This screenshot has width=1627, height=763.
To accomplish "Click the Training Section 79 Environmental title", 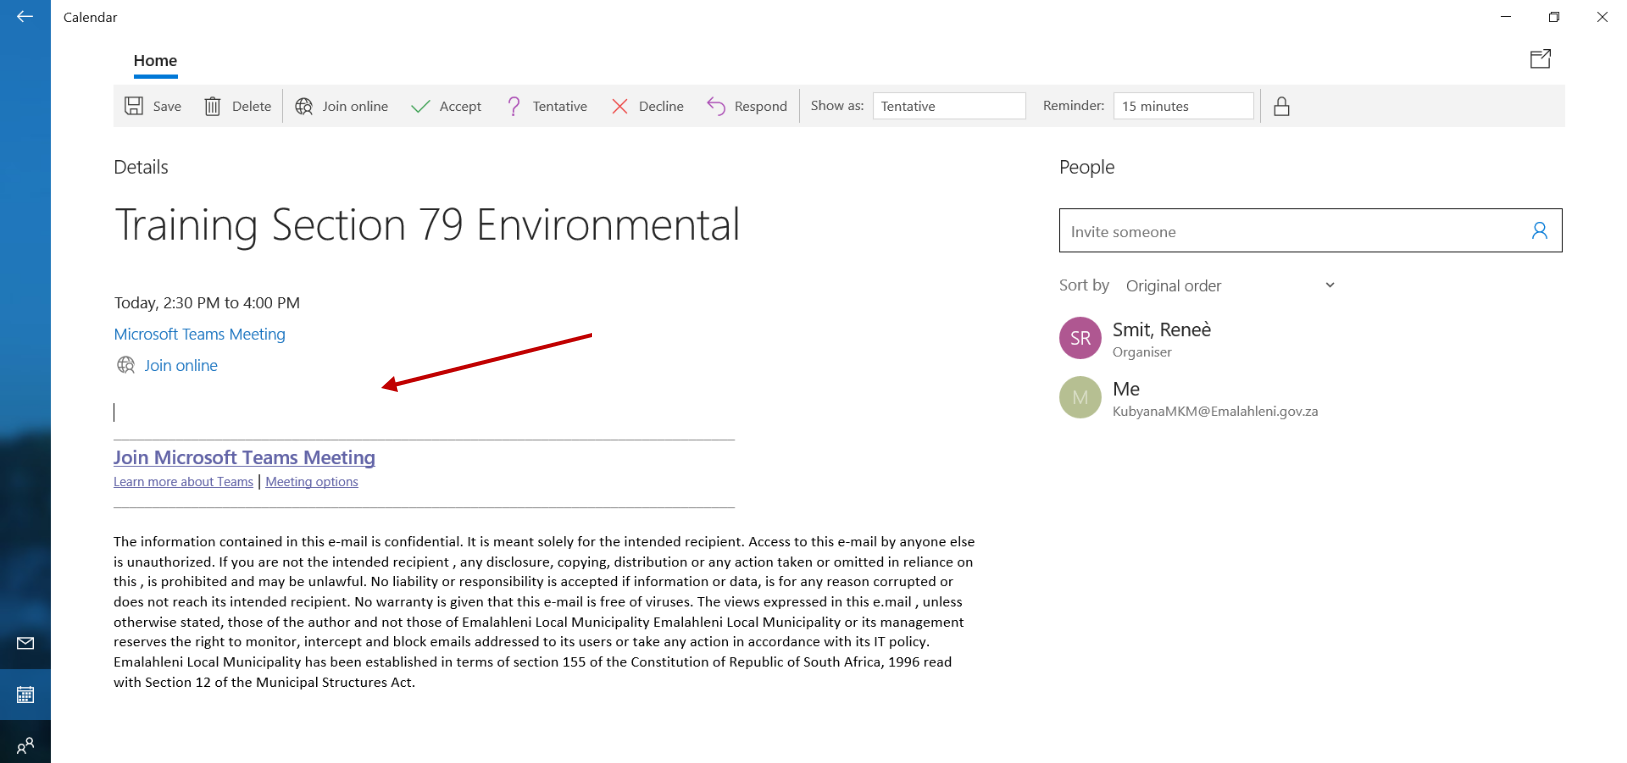I will pyautogui.click(x=427, y=225).
